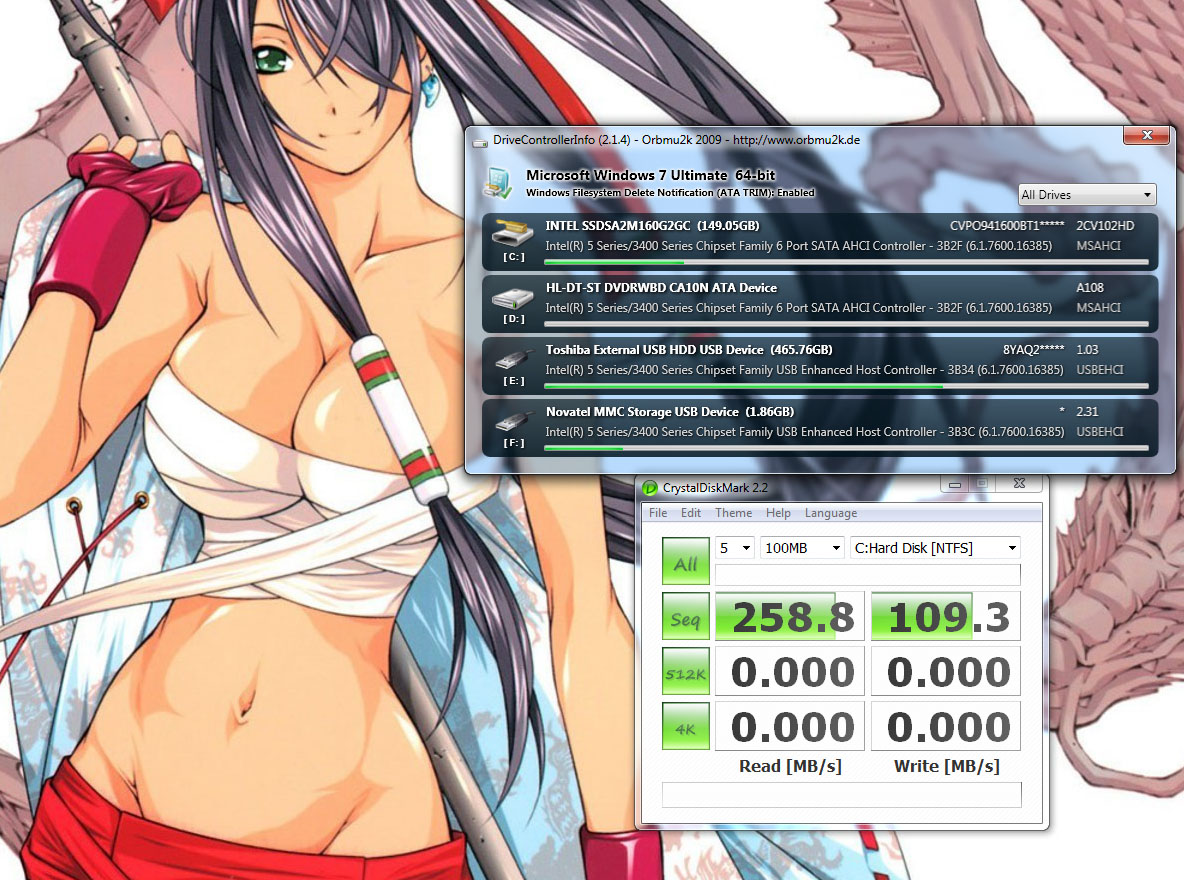
Task: Start the 4K benchmark
Action: click(x=686, y=726)
